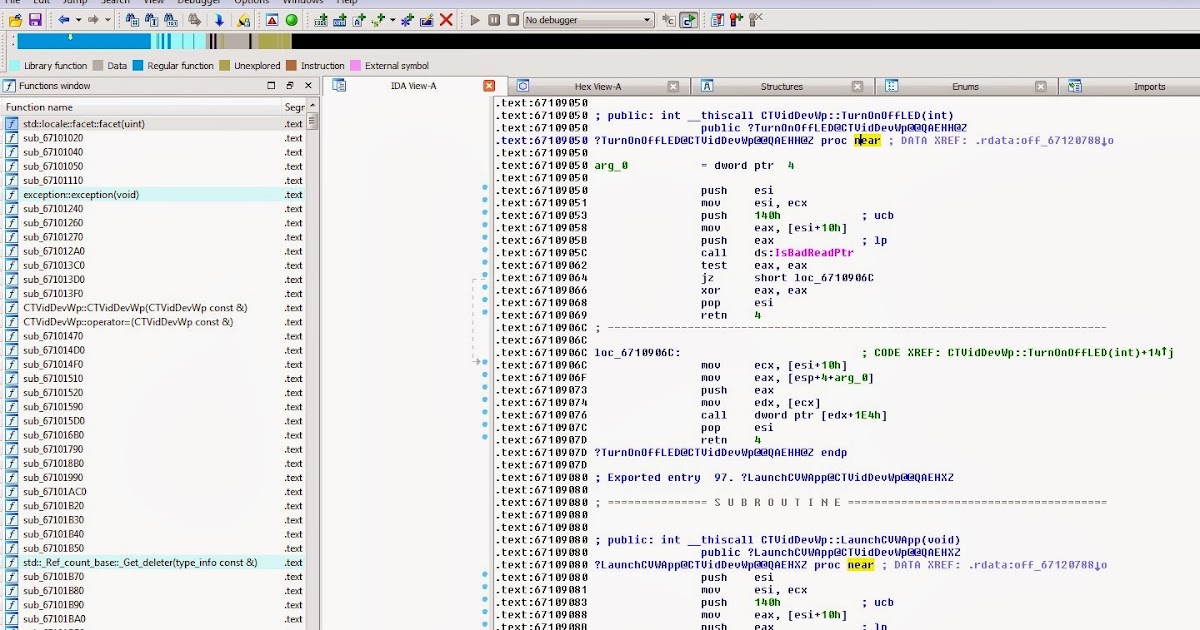
Task: Click the blue down-arrow jump icon
Action: [x=219, y=20]
